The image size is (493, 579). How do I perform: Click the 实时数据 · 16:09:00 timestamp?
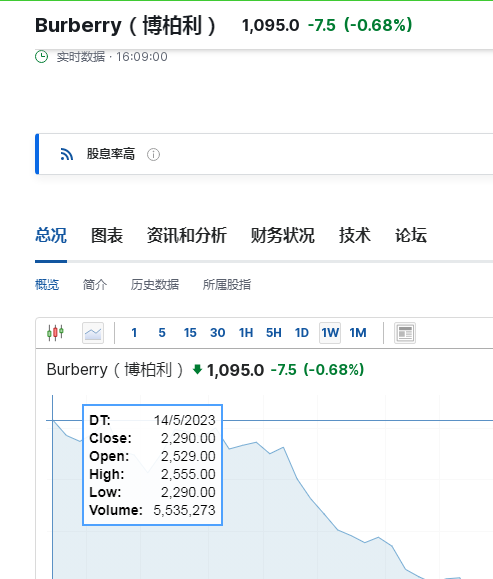[x=112, y=57]
